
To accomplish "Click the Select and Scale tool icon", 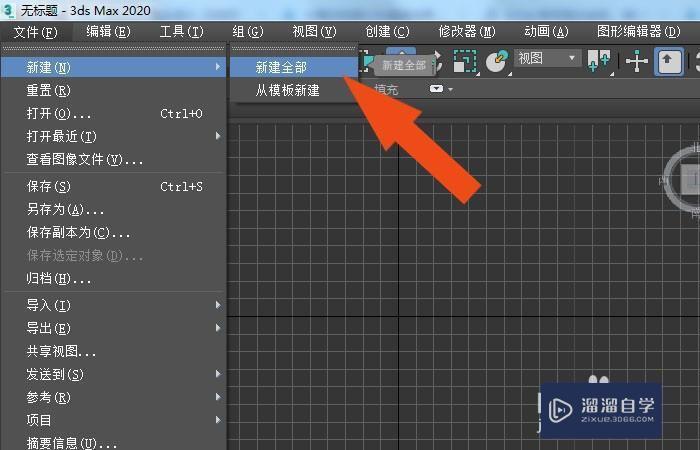I will click(464, 61).
